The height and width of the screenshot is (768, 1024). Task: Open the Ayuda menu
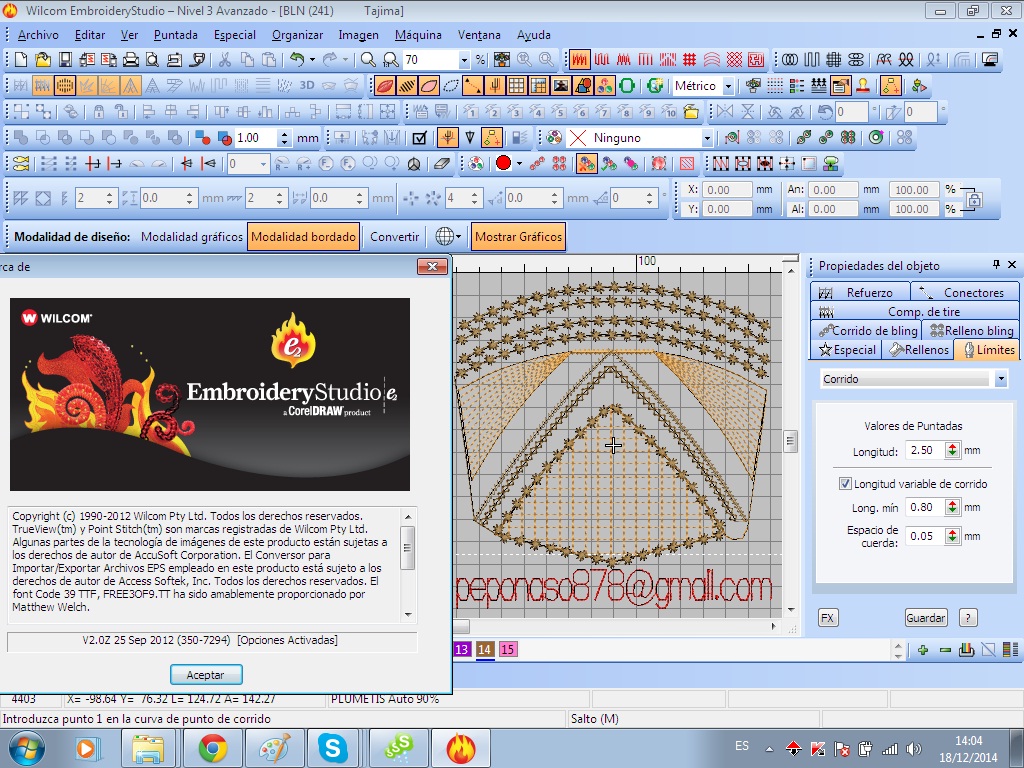534,35
